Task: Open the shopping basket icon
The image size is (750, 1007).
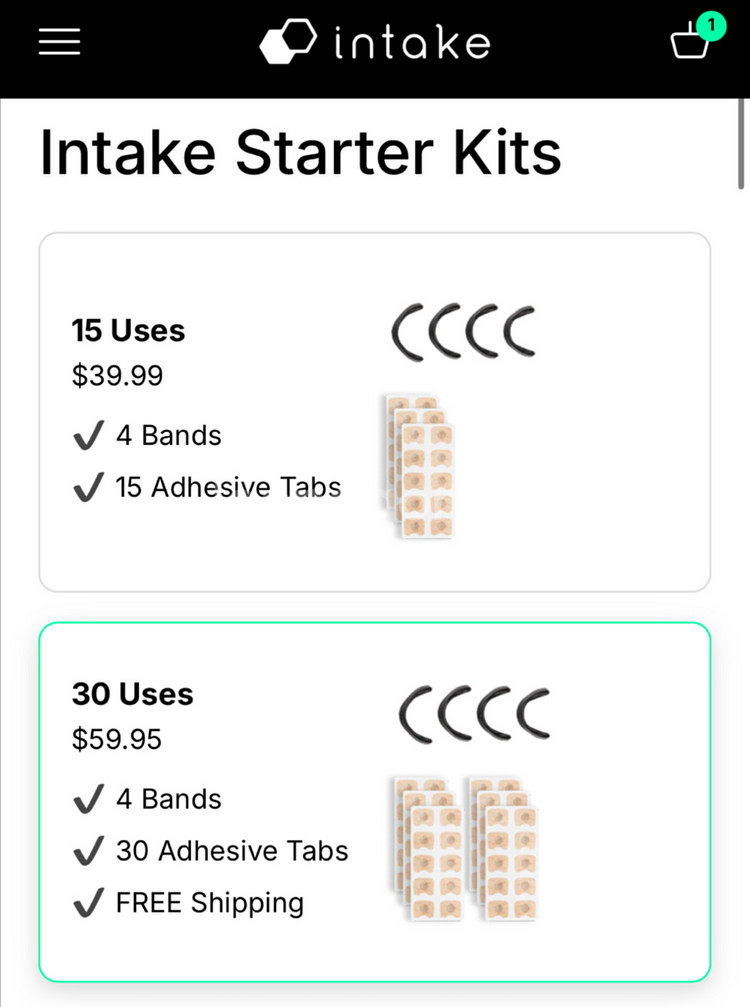Action: pos(689,42)
